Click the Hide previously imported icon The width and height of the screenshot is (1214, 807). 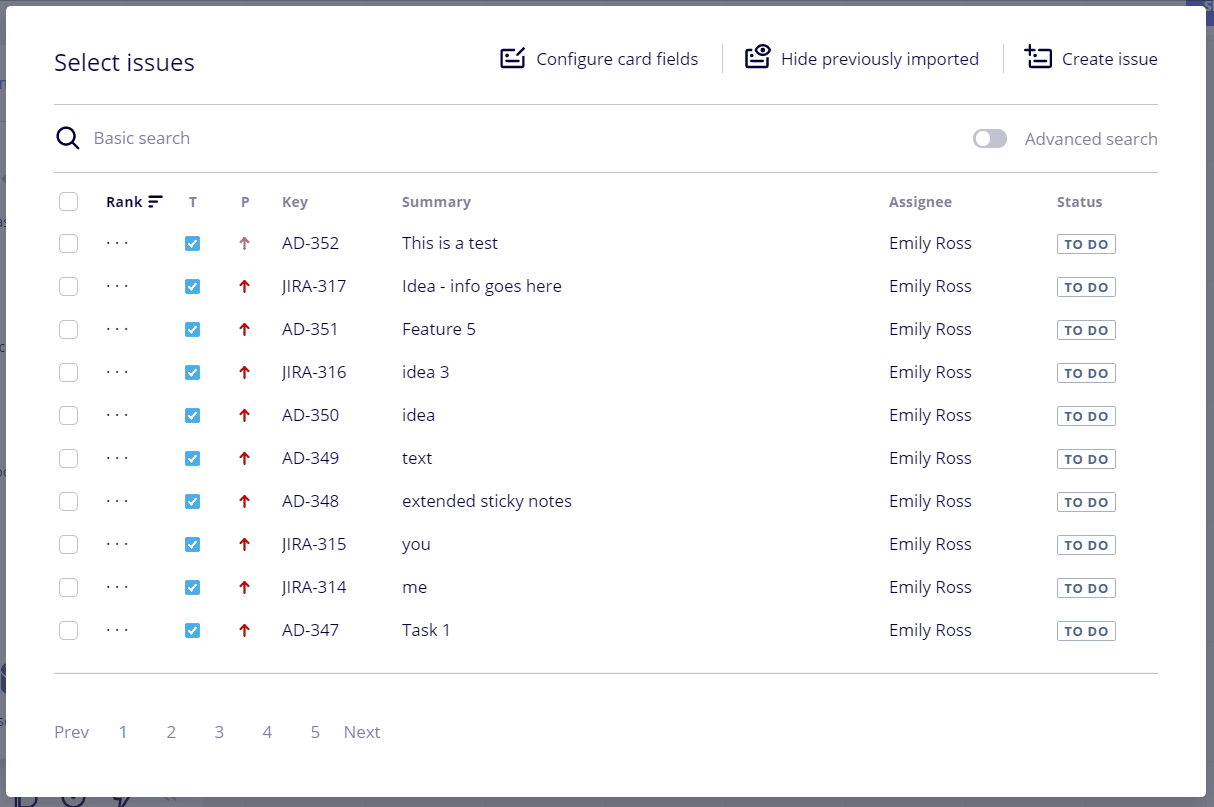coord(758,57)
